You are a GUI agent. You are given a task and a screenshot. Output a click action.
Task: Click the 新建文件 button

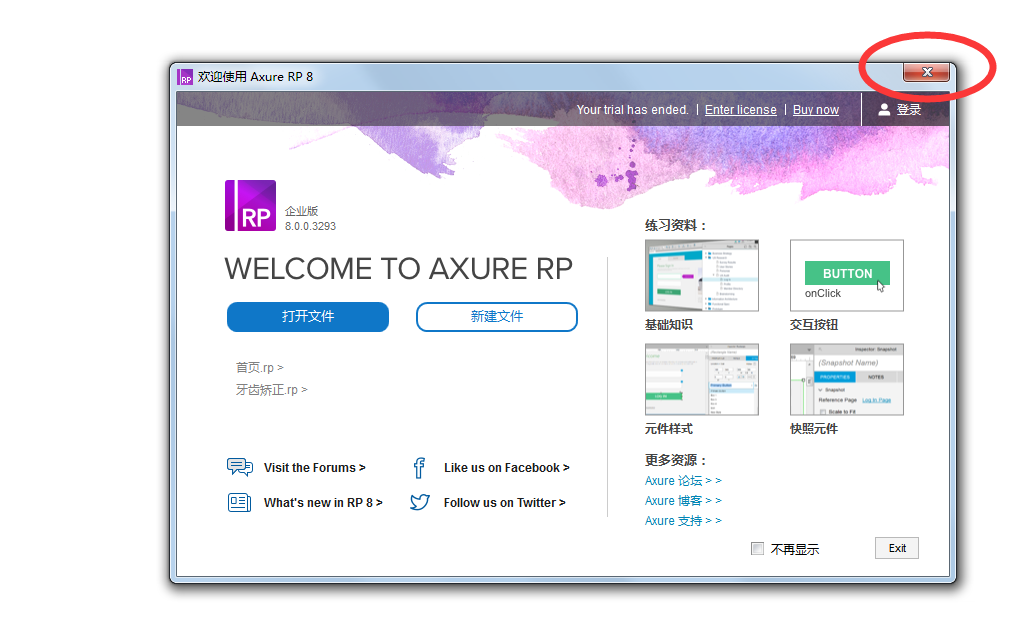(497, 316)
